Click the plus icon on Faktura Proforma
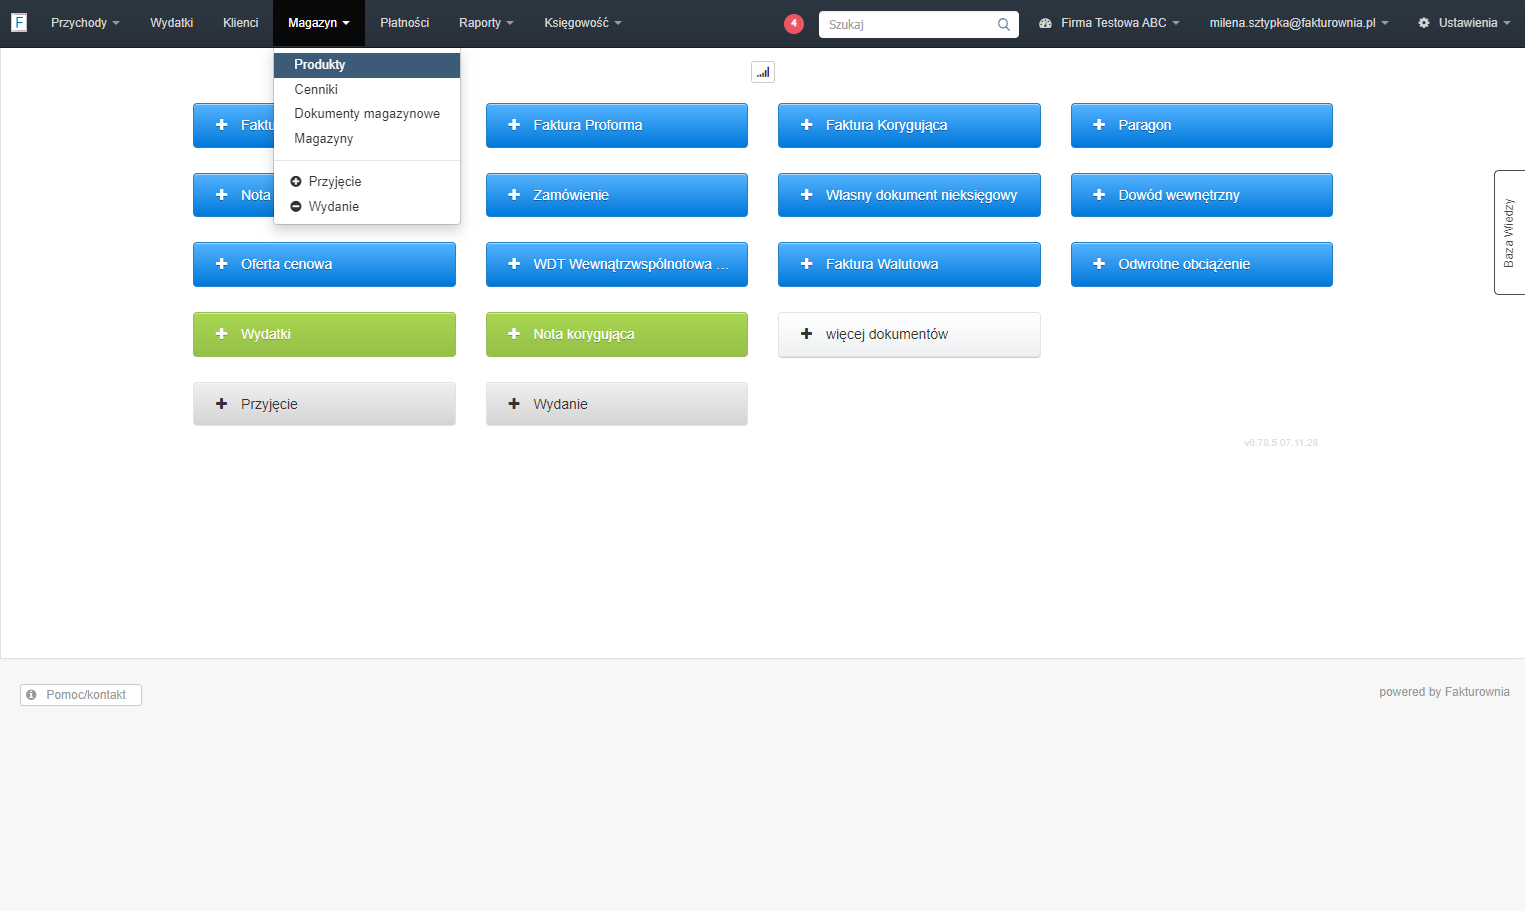The image size is (1525, 911). pos(514,125)
